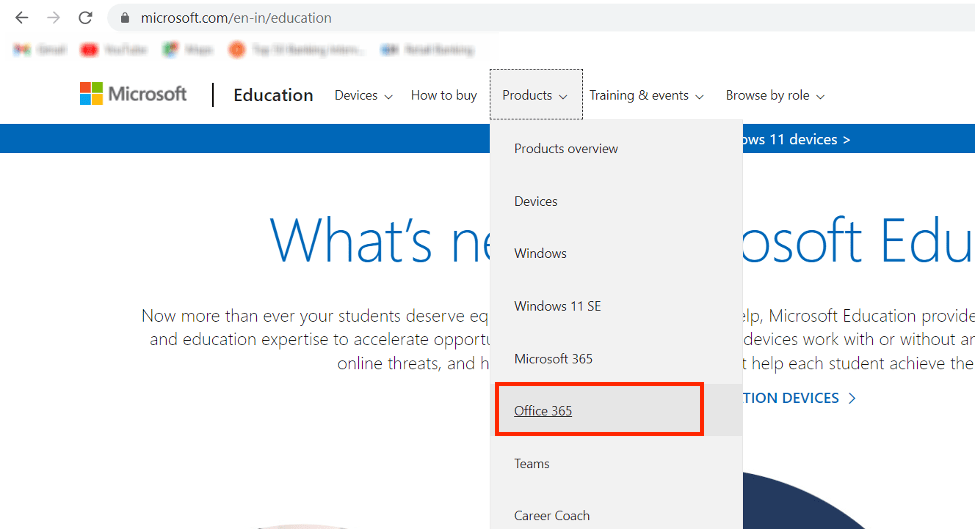Viewport: 977px width, 529px height.
Task: Click the address bar URL
Action: tap(236, 18)
